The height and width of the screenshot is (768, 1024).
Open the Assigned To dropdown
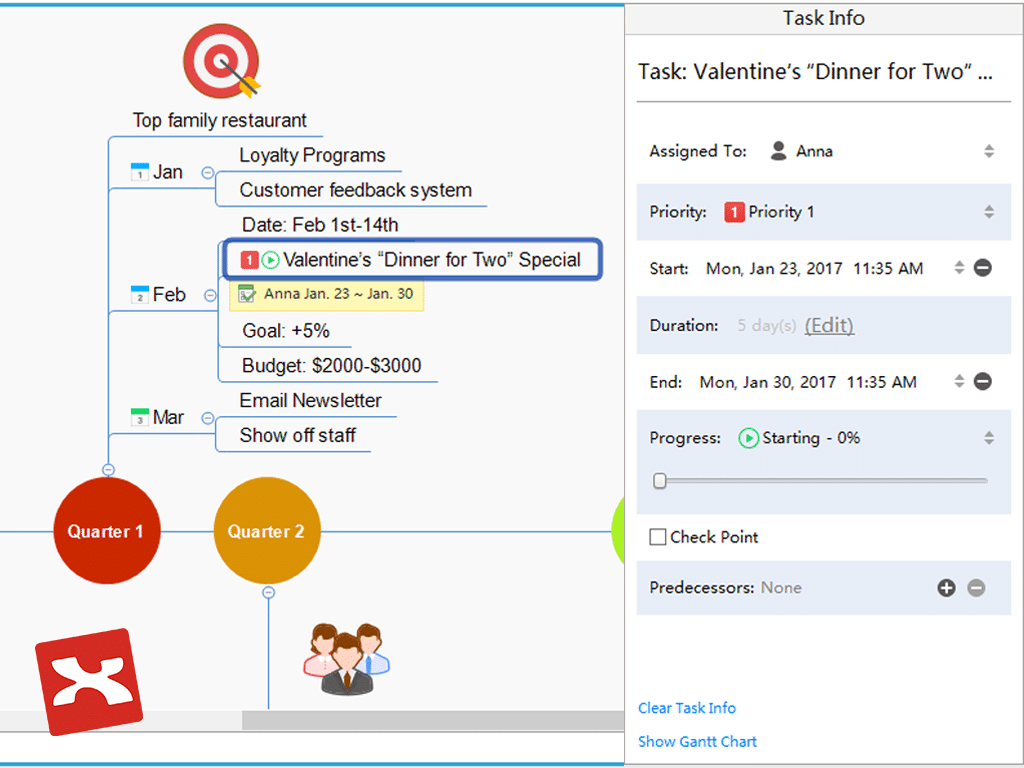pyautogui.click(x=988, y=152)
